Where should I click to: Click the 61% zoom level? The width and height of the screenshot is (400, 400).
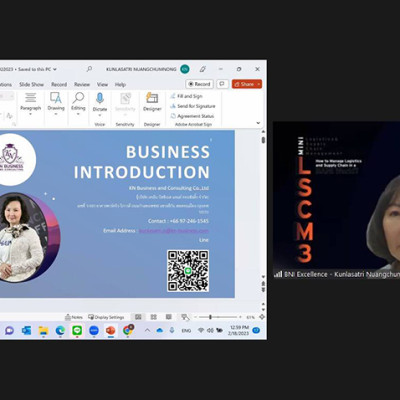[250, 317]
